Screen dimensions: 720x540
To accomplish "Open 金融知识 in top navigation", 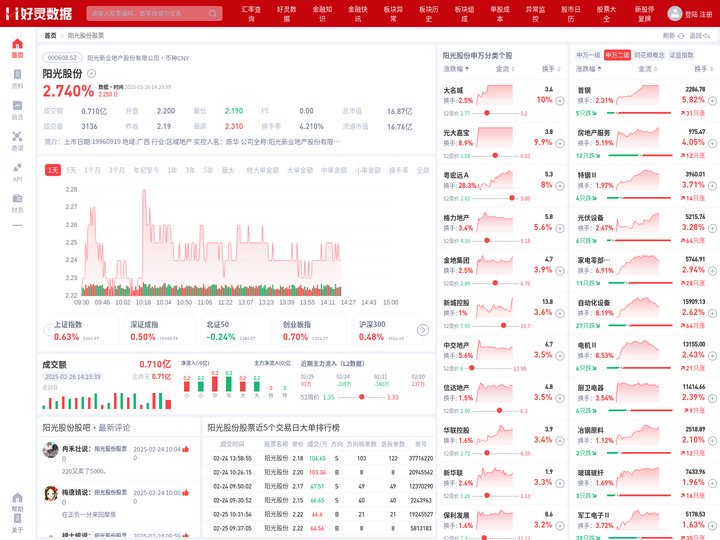I will (322, 14).
